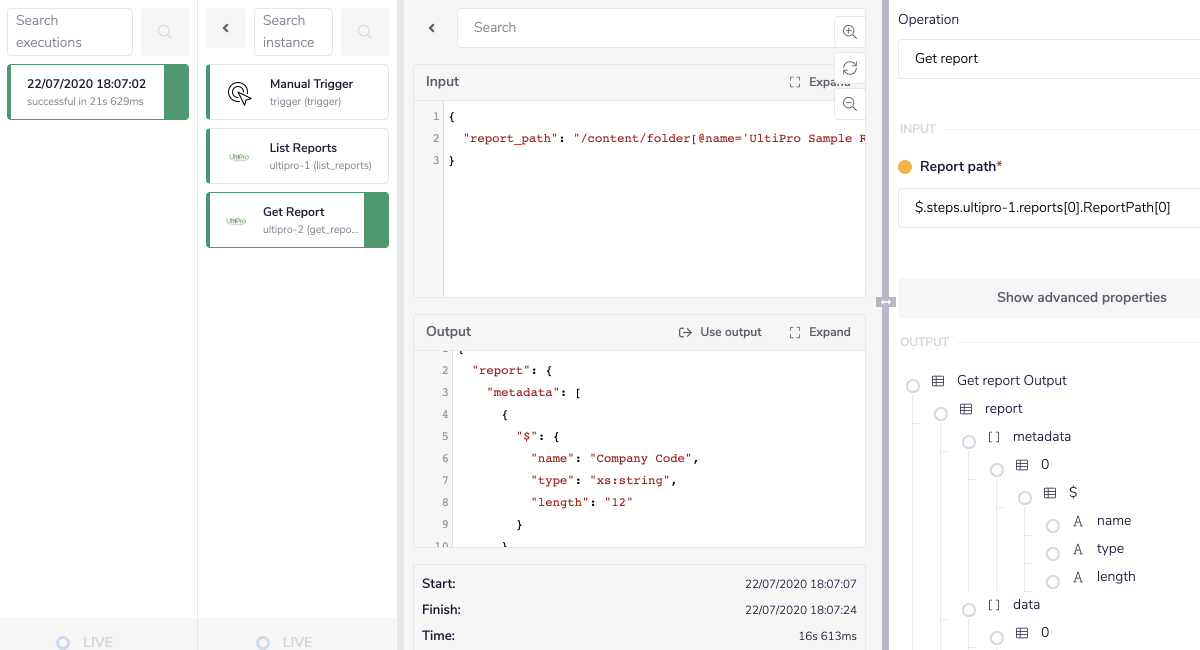The image size is (1200, 650).
Task: Click the zoom in magnifier icon
Action: coord(849,32)
